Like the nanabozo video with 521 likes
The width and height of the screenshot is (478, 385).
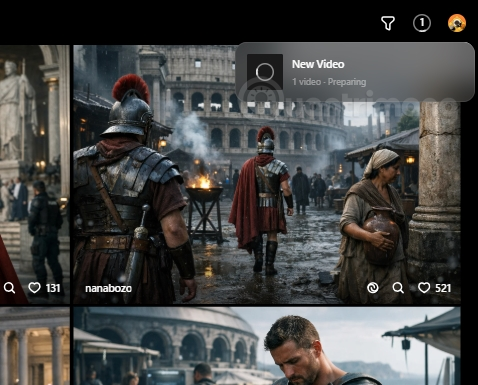[424, 288]
